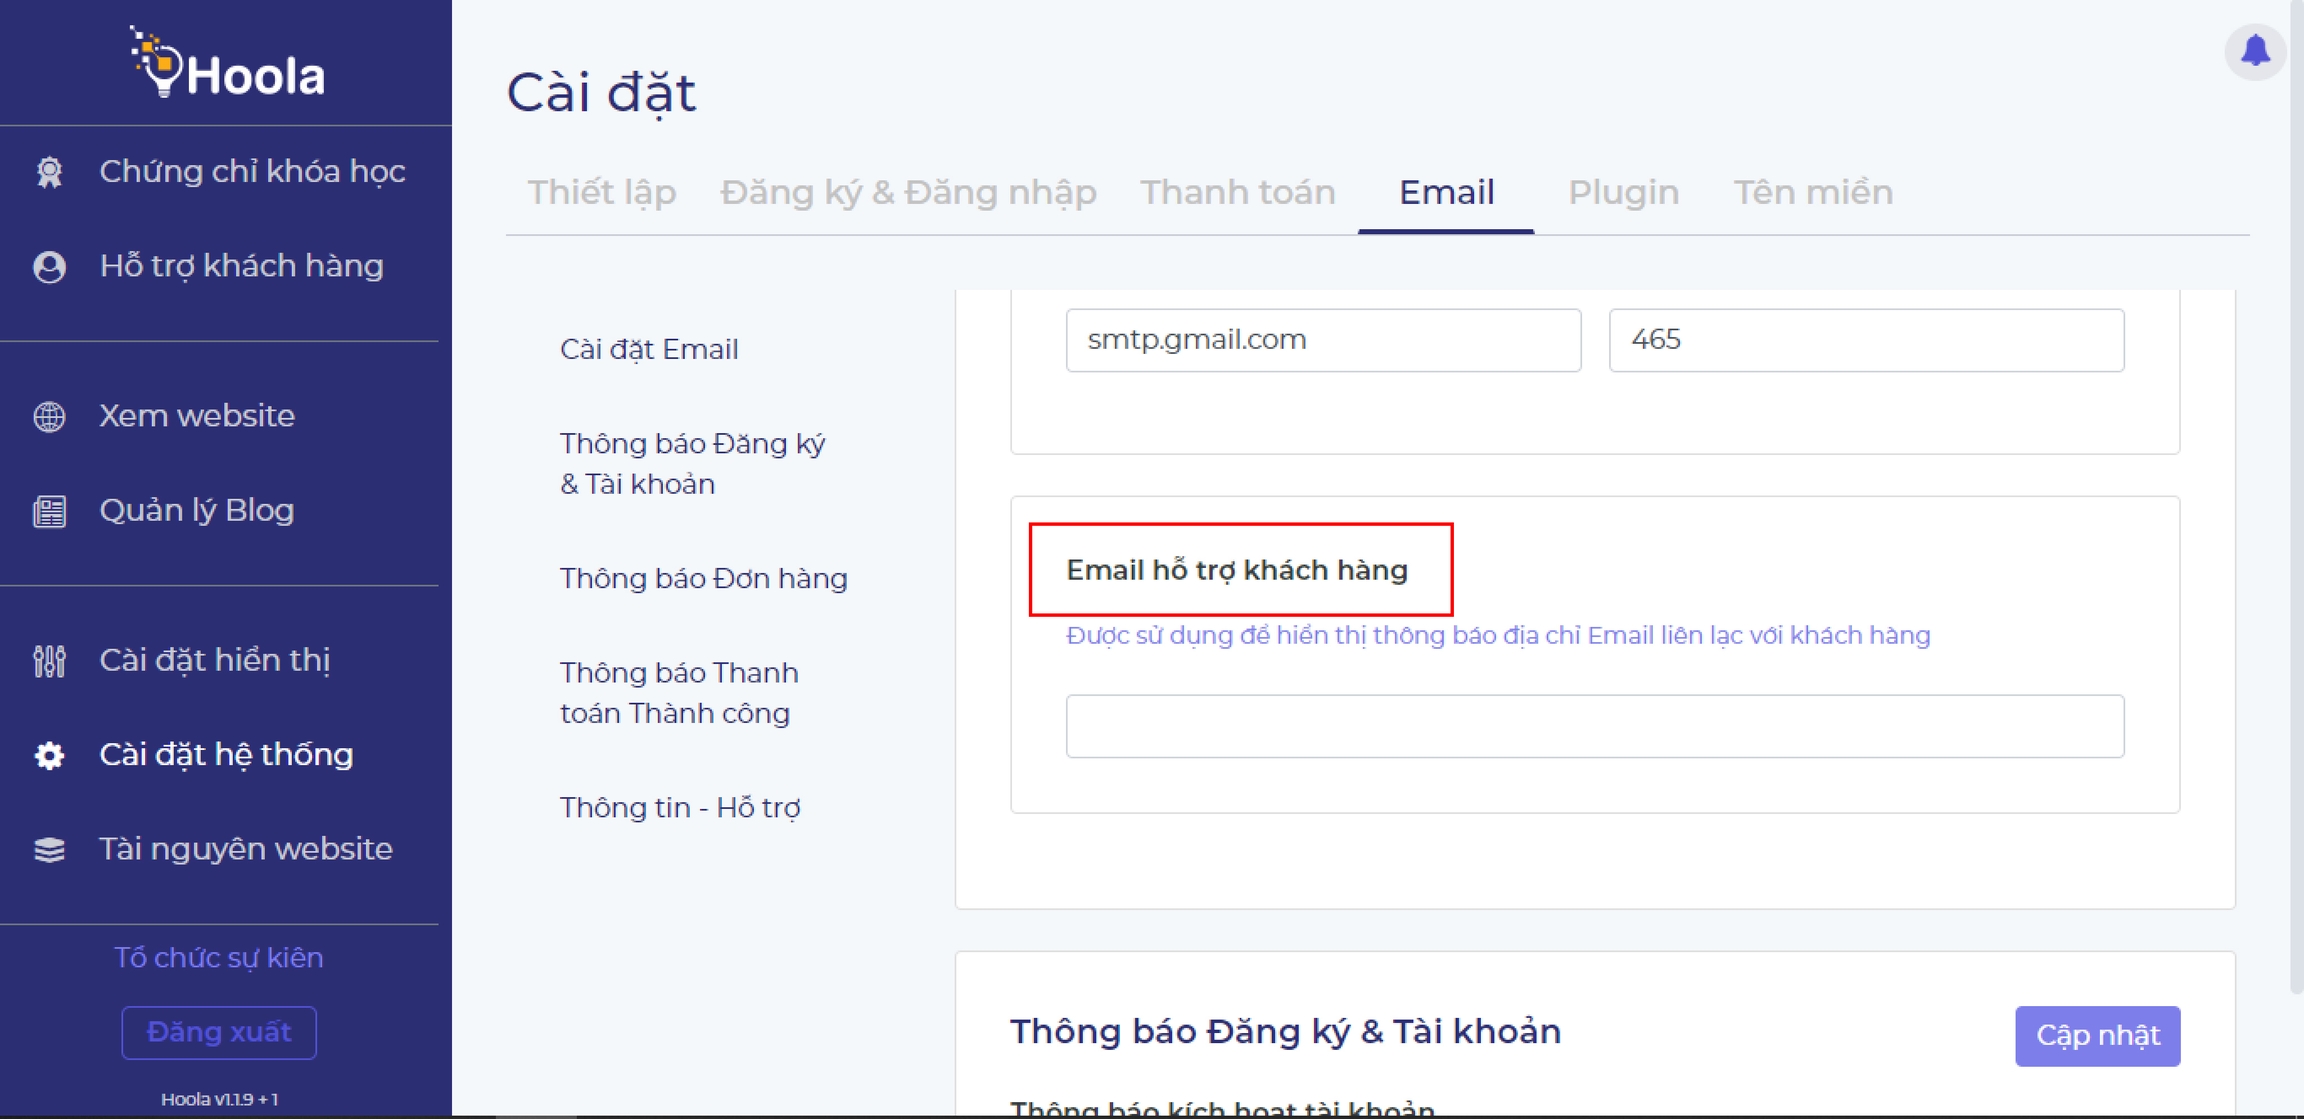Screen dimensions: 2304x1119
Task: Jump to Thông báo Đơn hàng section
Action: point(703,578)
